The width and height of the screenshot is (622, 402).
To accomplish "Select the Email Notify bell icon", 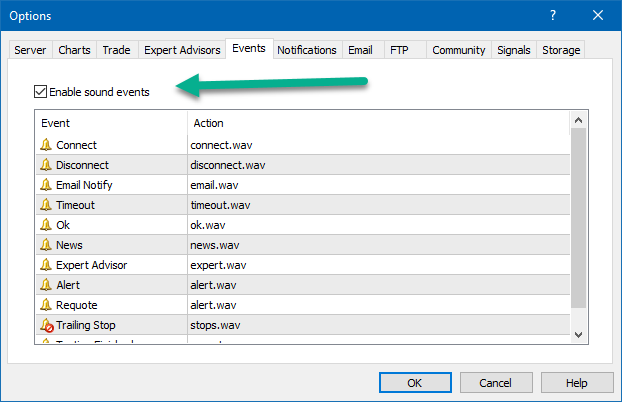I will pyautogui.click(x=46, y=185).
